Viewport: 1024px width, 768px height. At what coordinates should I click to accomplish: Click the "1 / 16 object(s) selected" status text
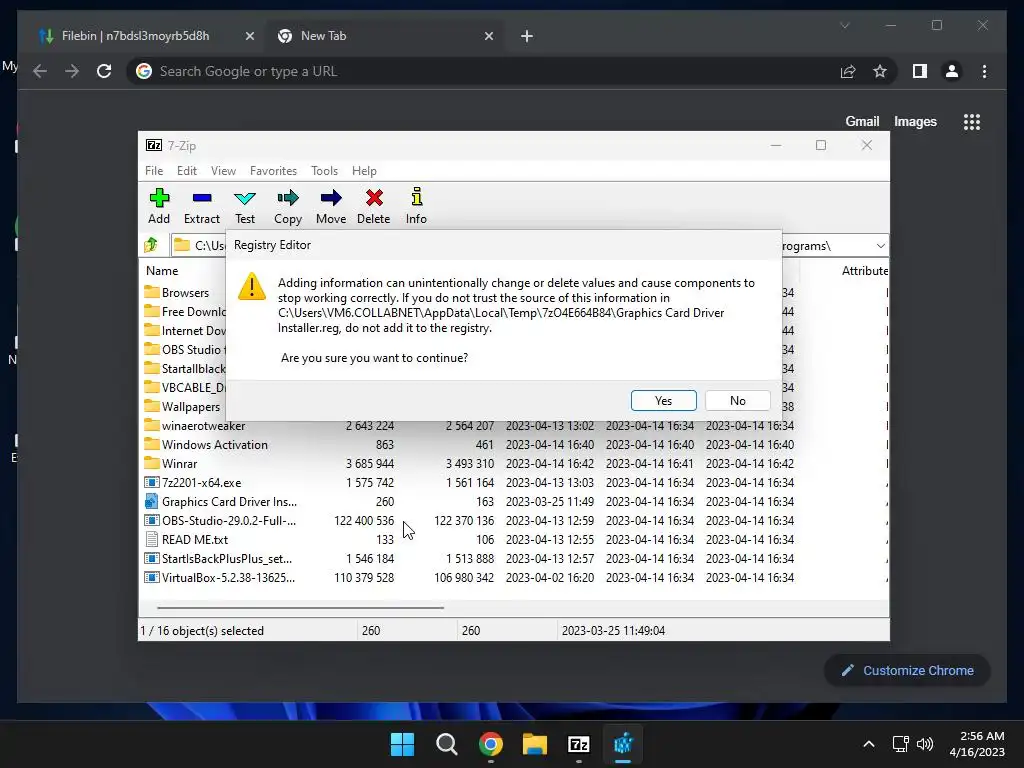[x=202, y=631]
